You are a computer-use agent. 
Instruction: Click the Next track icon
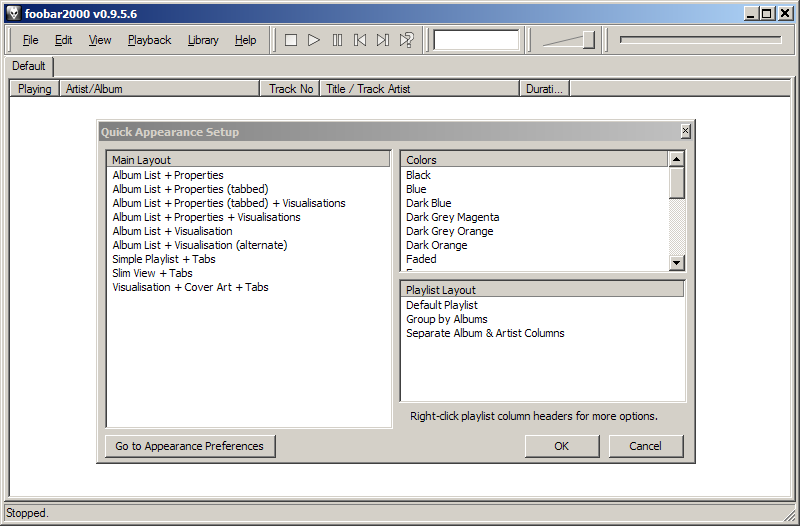(x=383, y=40)
